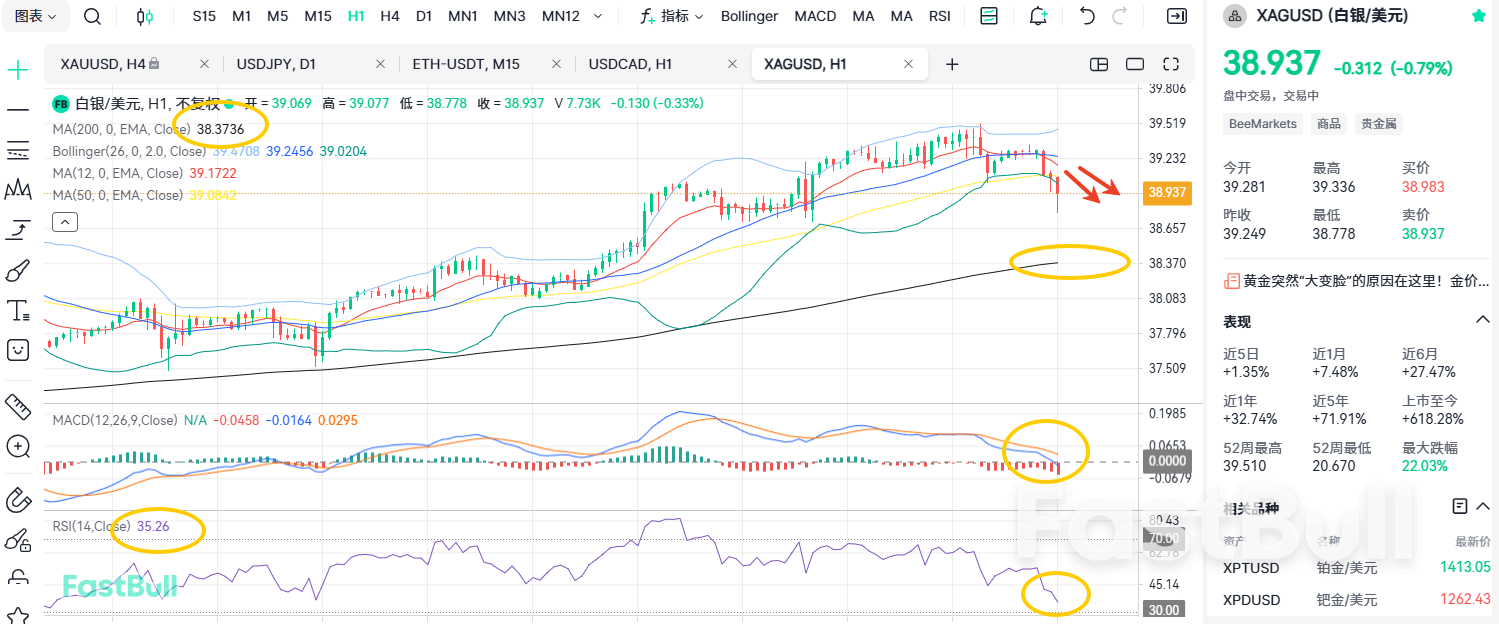The image size is (1499, 624).
Task: Select the brush drawing tool
Action: (19, 270)
